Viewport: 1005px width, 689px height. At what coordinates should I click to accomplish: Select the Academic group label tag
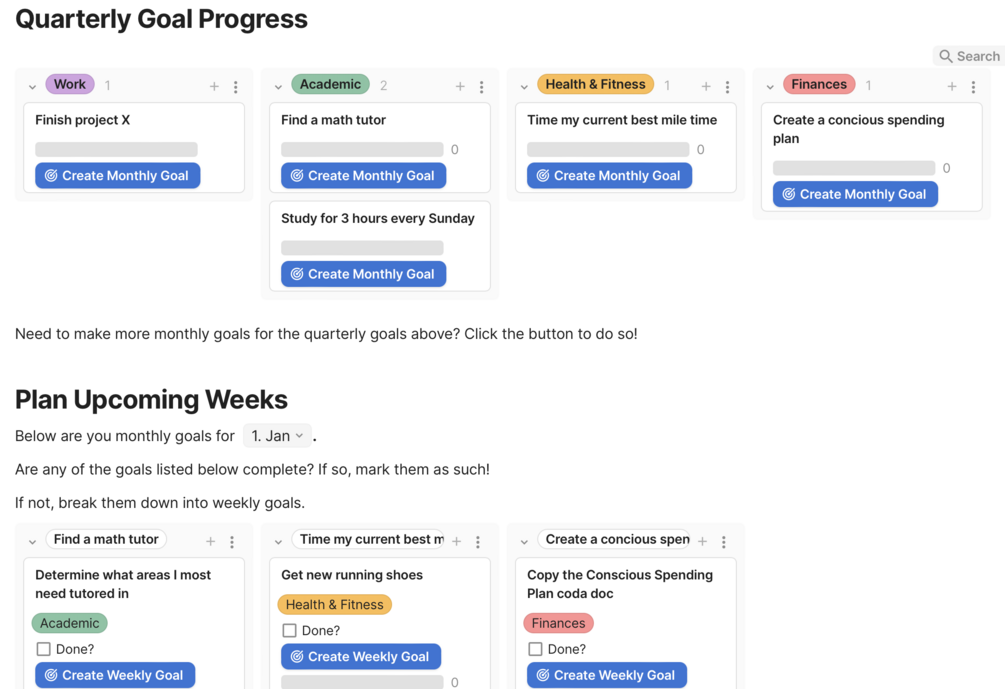coord(330,85)
